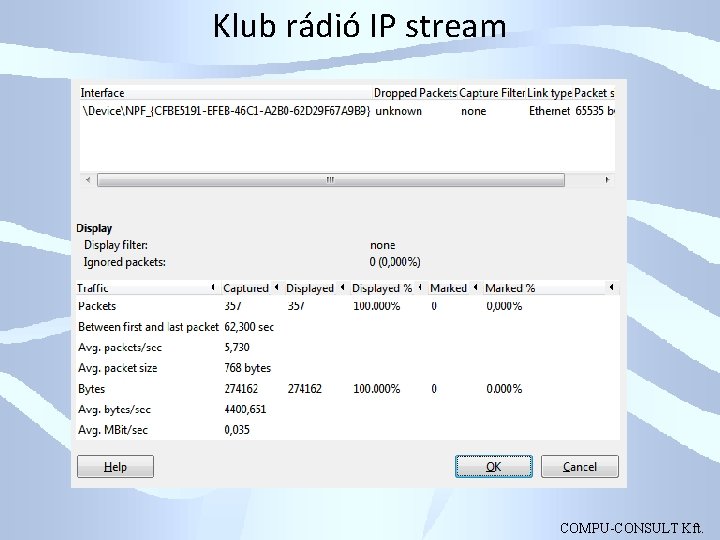The width and height of the screenshot is (720, 540).
Task: Click the Display filter label
Action: click(x=116, y=245)
